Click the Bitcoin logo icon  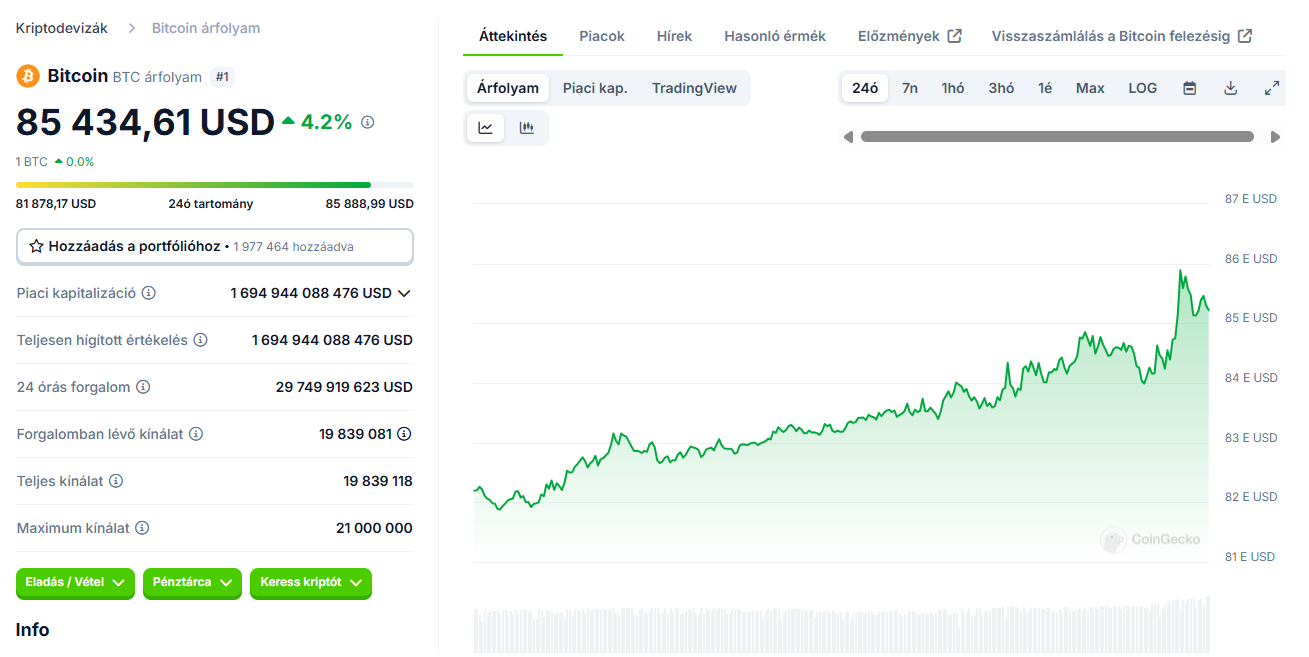pyautogui.click(x=28, y=76)
